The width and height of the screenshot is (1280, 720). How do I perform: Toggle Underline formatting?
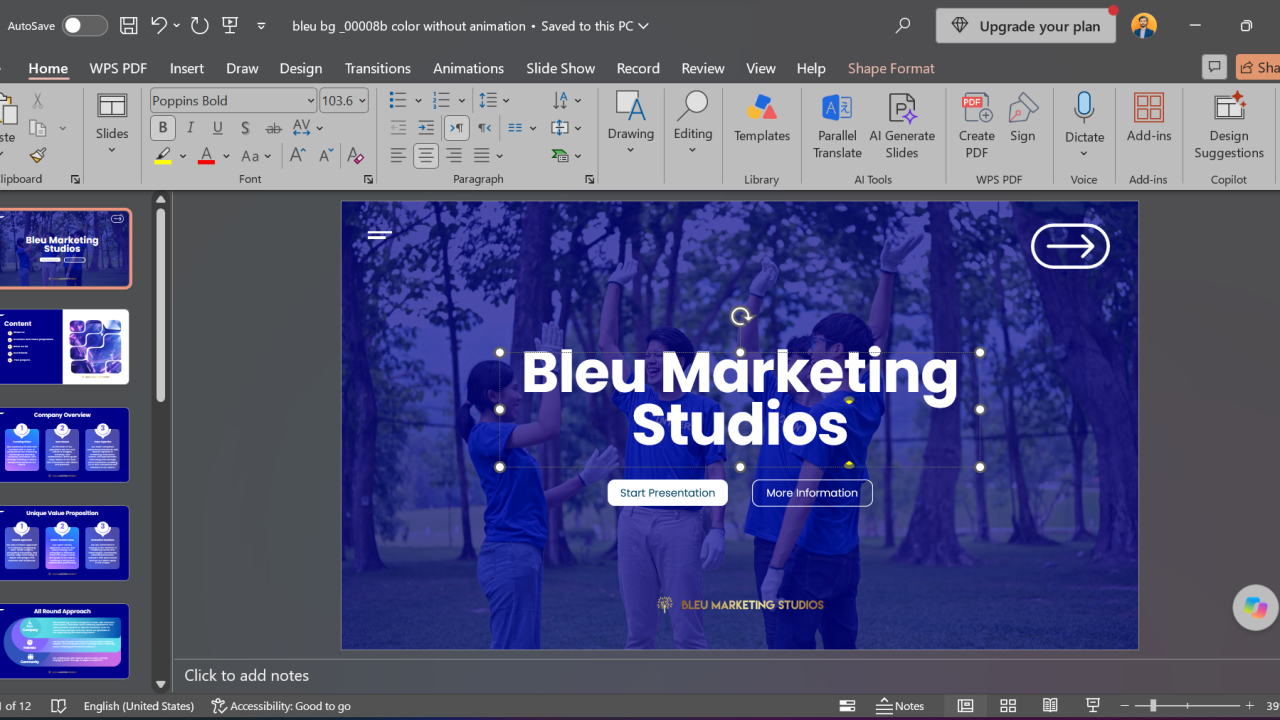tap(217, 128)
